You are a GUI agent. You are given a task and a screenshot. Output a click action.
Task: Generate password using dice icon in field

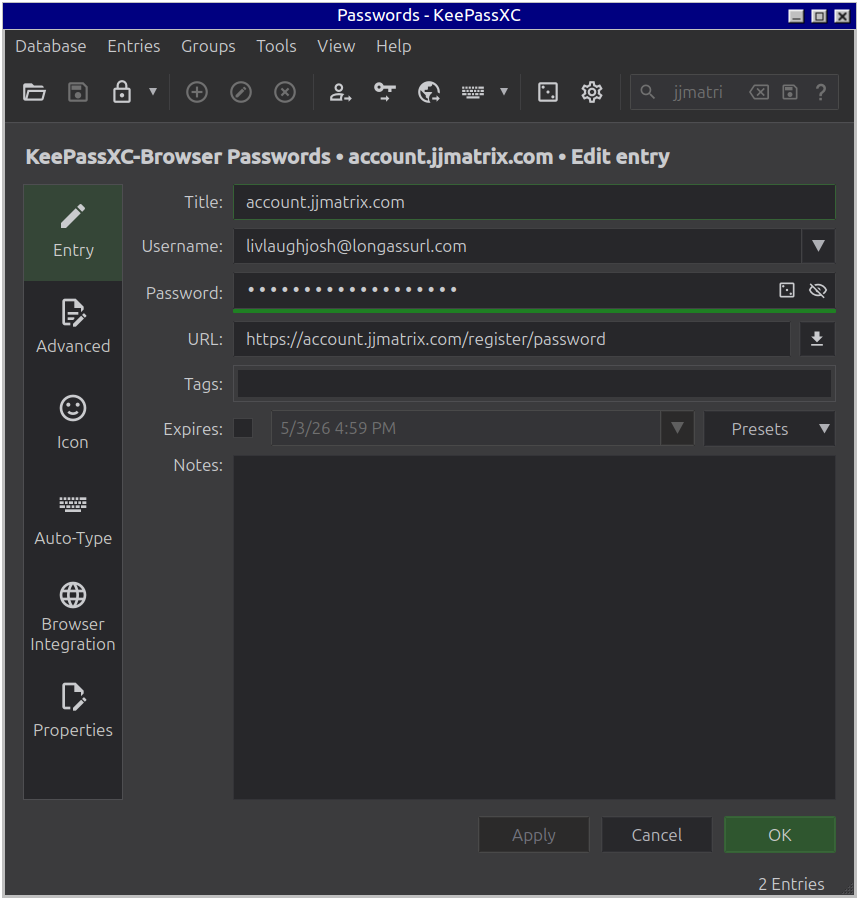(787, 290)
